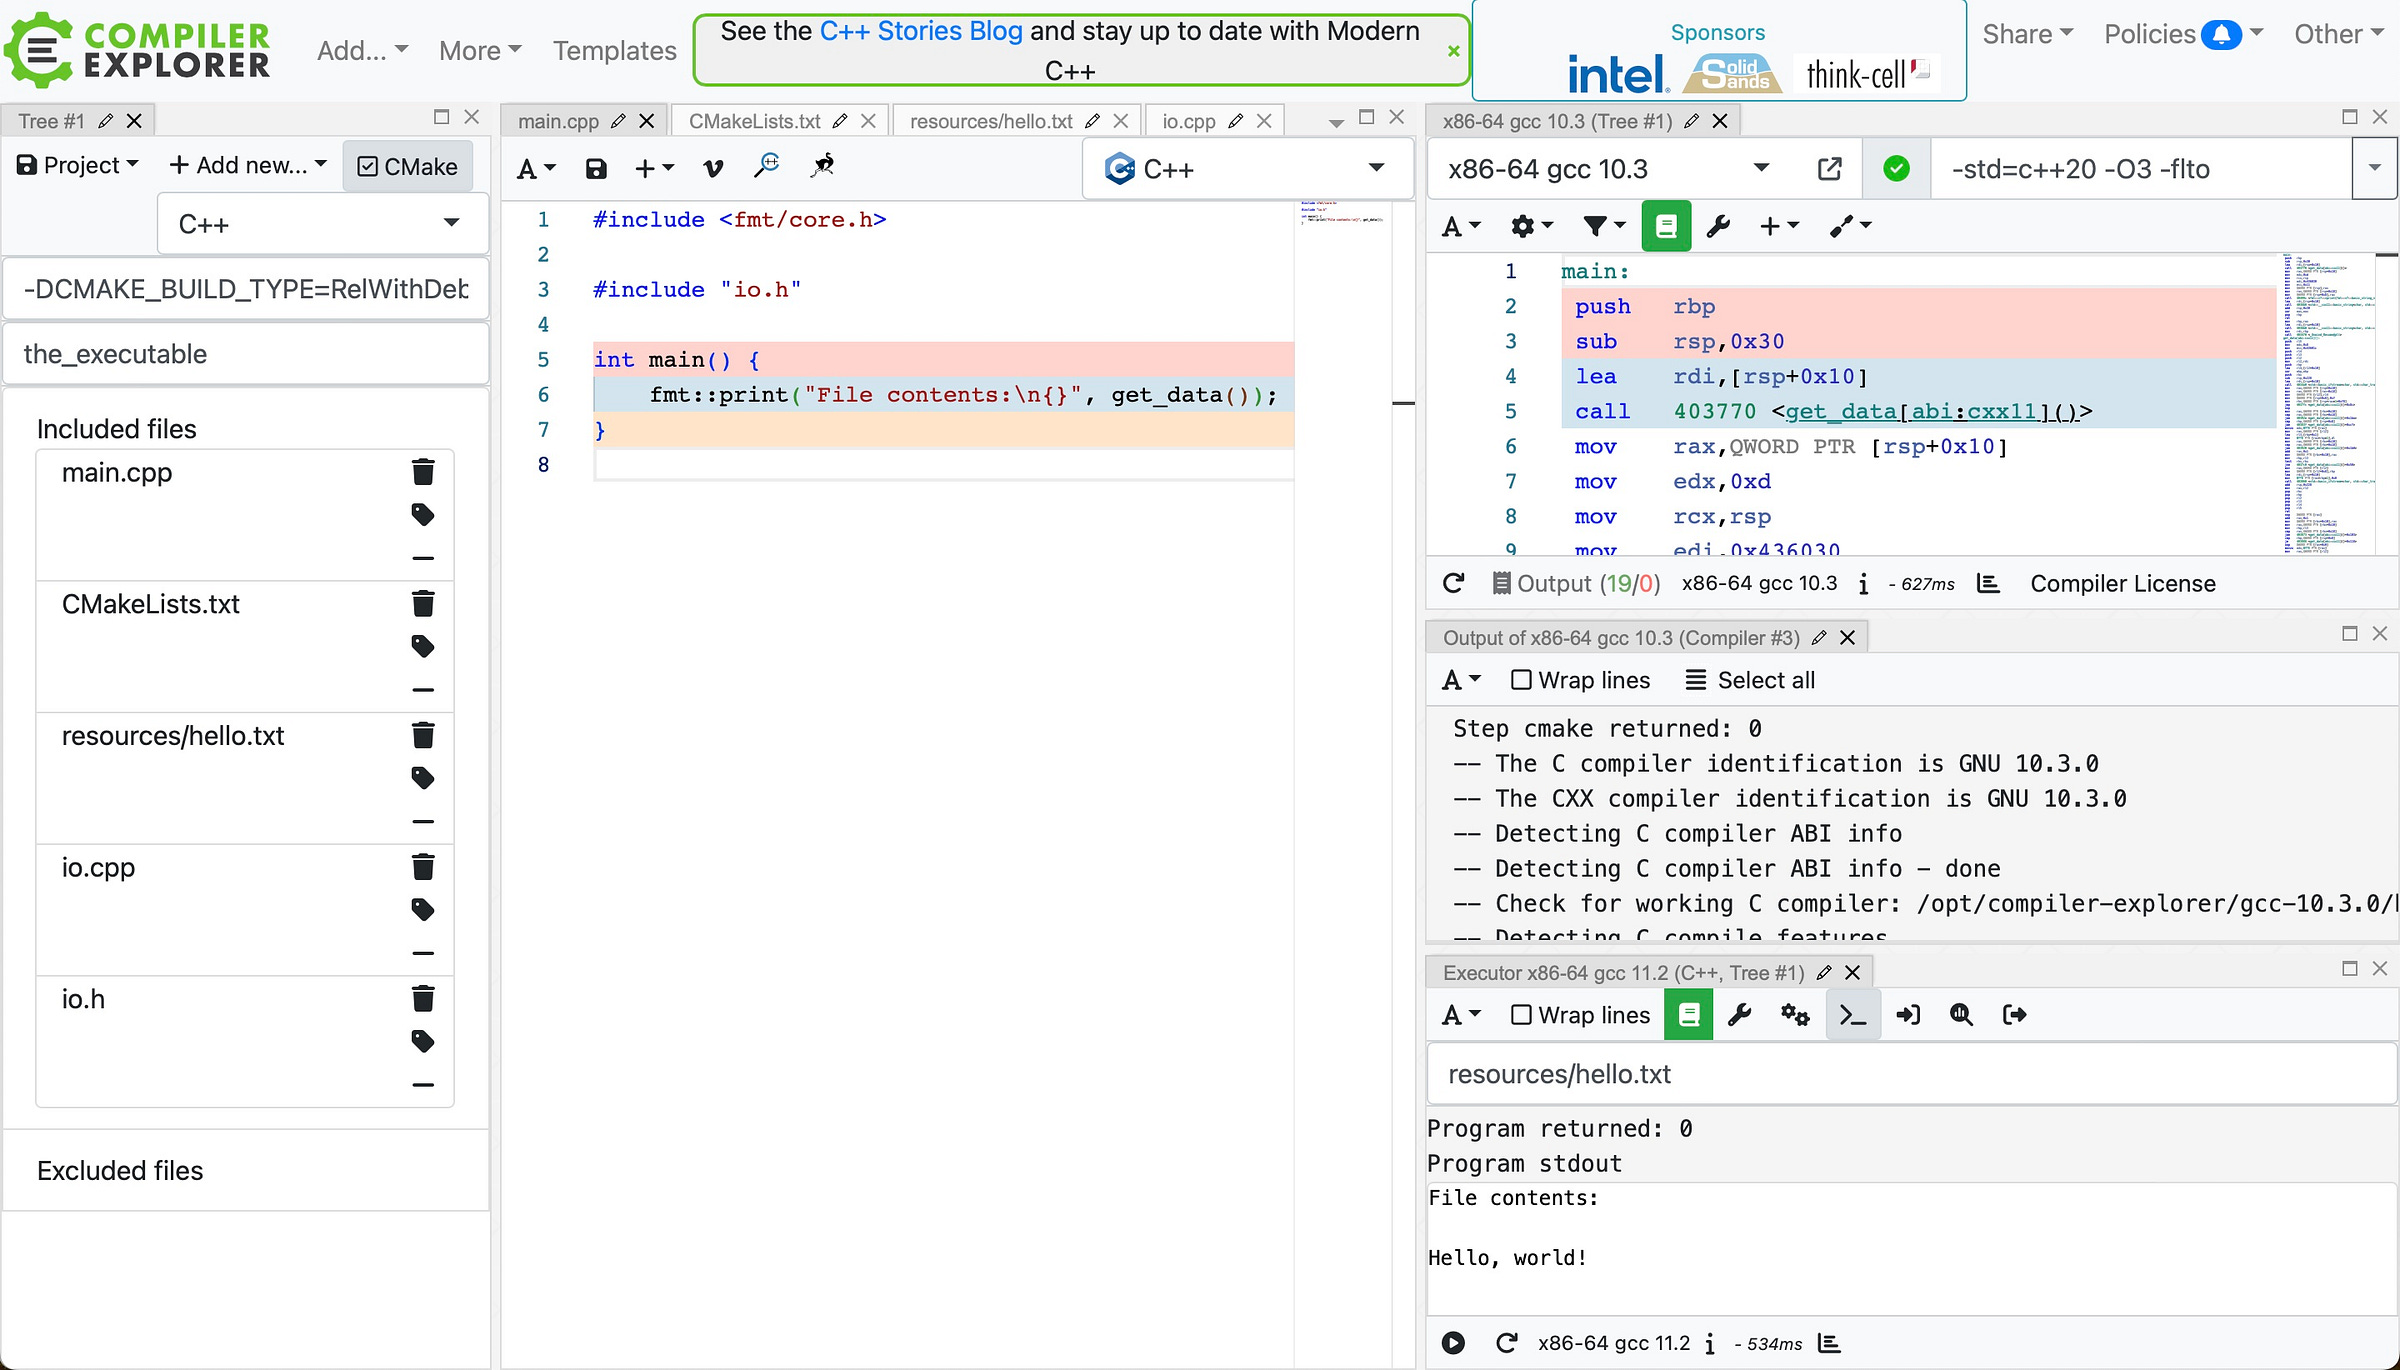Screen dimensions: 2400x1370
Task: Click the tag icon for io.cpp
Action: point(423,910)
